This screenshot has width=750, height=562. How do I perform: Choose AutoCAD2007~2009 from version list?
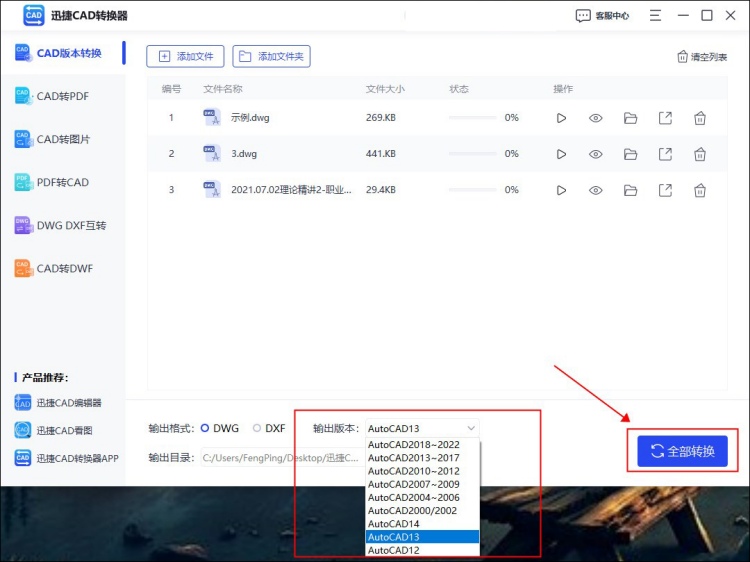422,485
